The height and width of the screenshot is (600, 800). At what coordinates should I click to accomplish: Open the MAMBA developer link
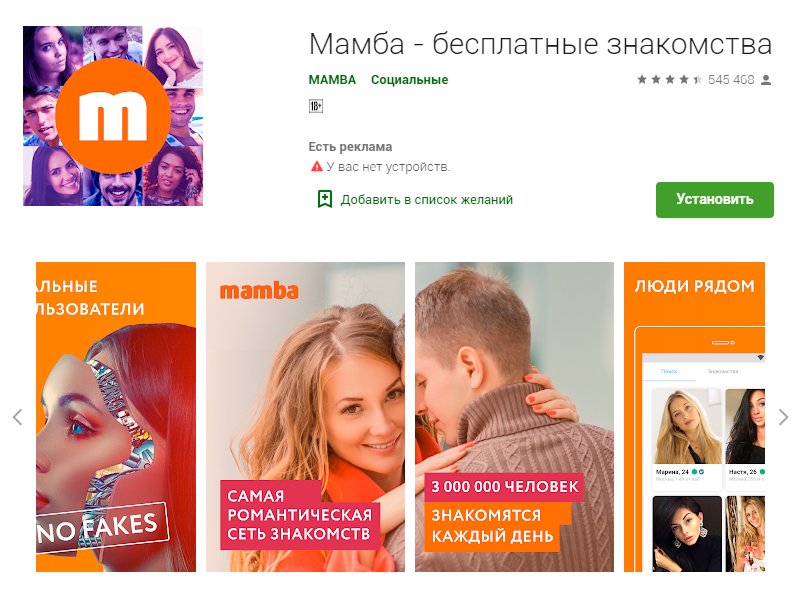pyautogui.click(x=332, y=80)
